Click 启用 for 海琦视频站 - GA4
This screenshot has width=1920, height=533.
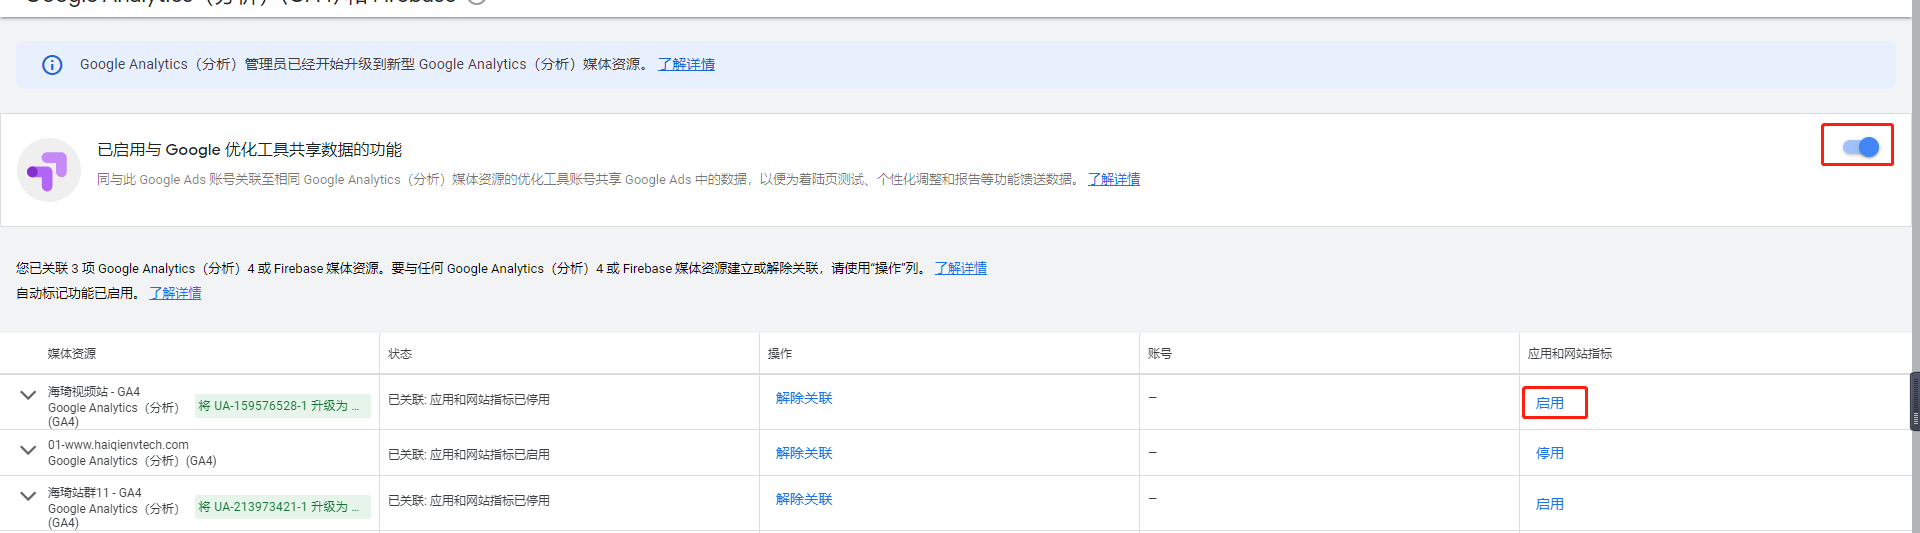(x=1550, y=403)
